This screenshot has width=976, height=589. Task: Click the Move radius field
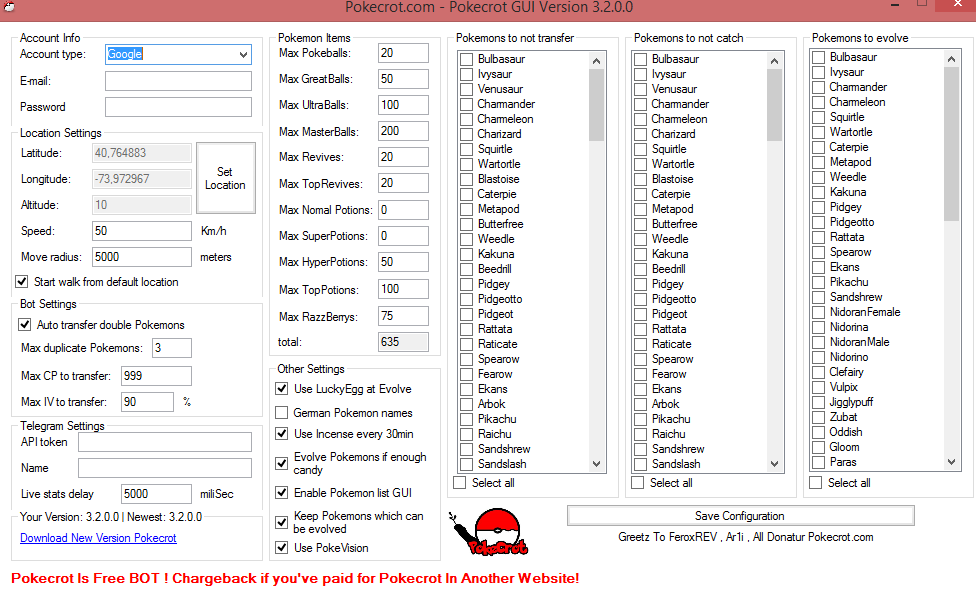[142, 257]
